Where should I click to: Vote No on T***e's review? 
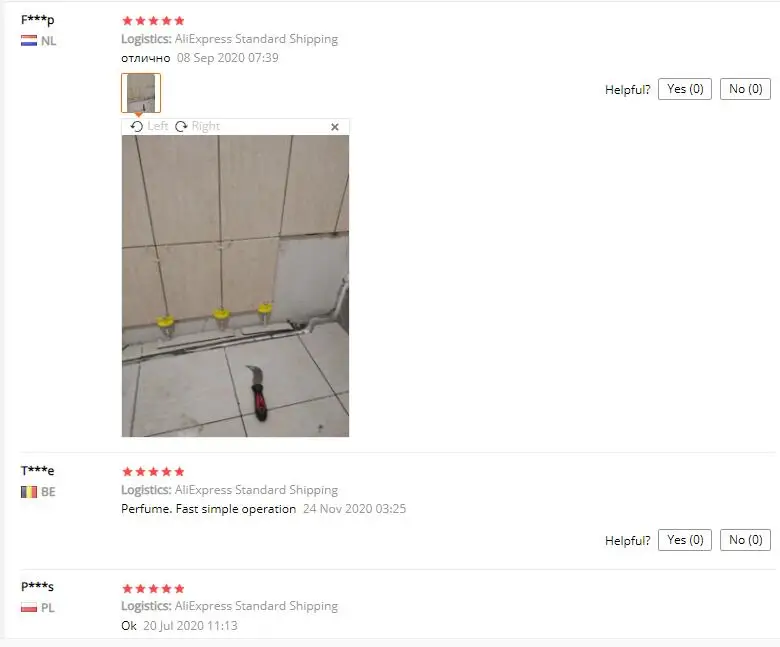tap(745, 540)
